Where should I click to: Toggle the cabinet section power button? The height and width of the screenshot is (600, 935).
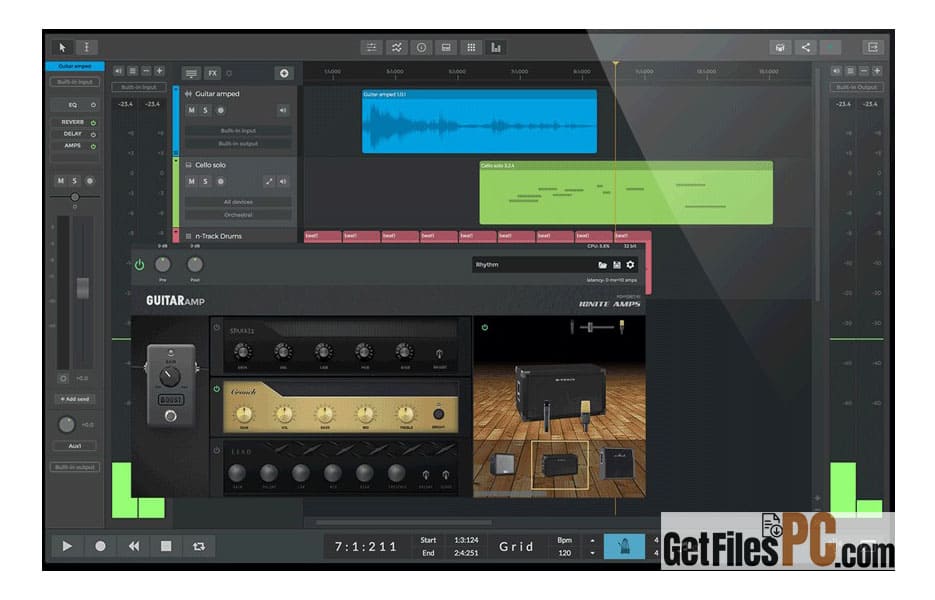pos(485,327)
